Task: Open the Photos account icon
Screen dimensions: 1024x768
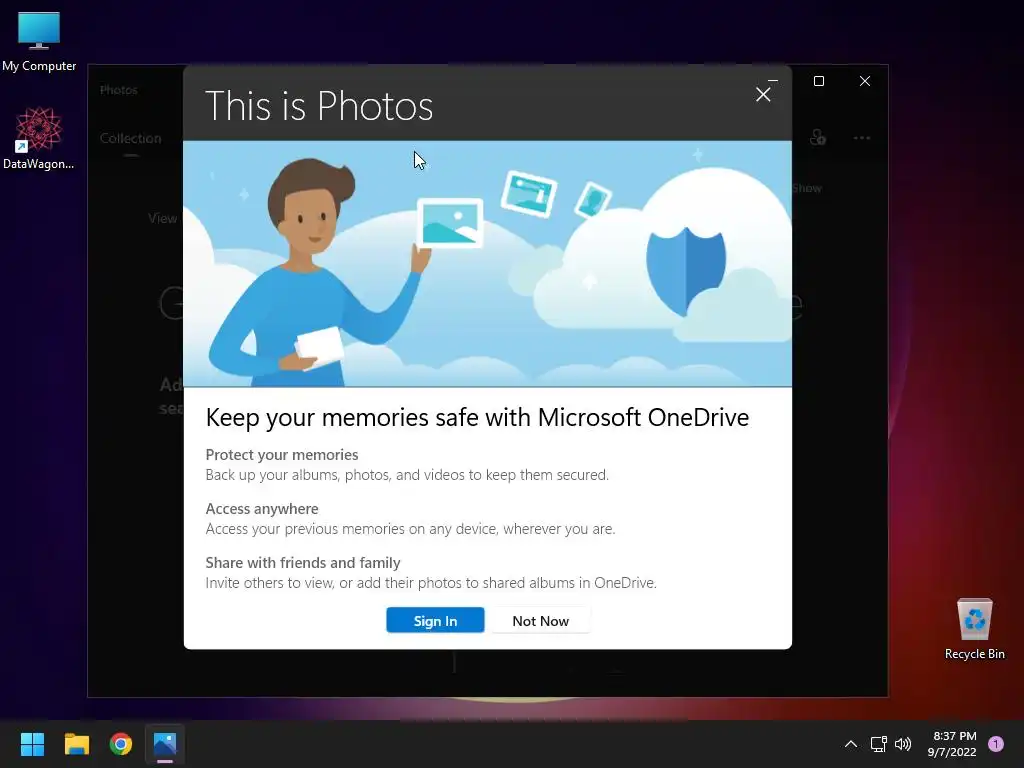Action: pyautogui.click(x=818, y=138)
